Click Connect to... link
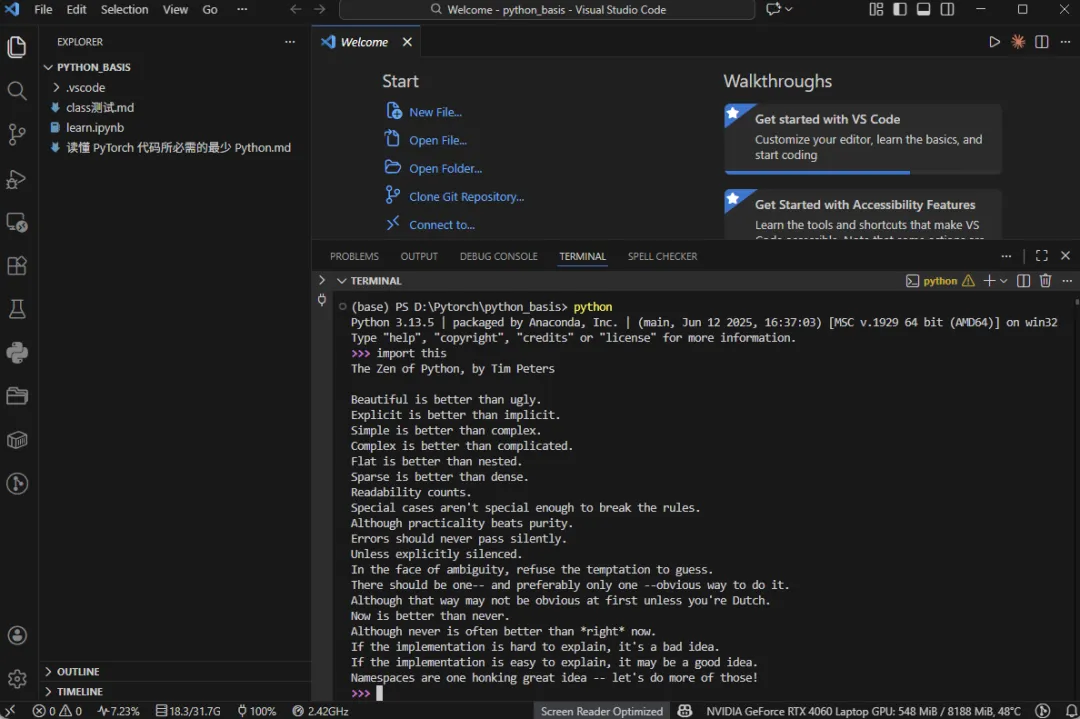The height and width of the screenshot is (719, 1080). click(x=442, y=225)
